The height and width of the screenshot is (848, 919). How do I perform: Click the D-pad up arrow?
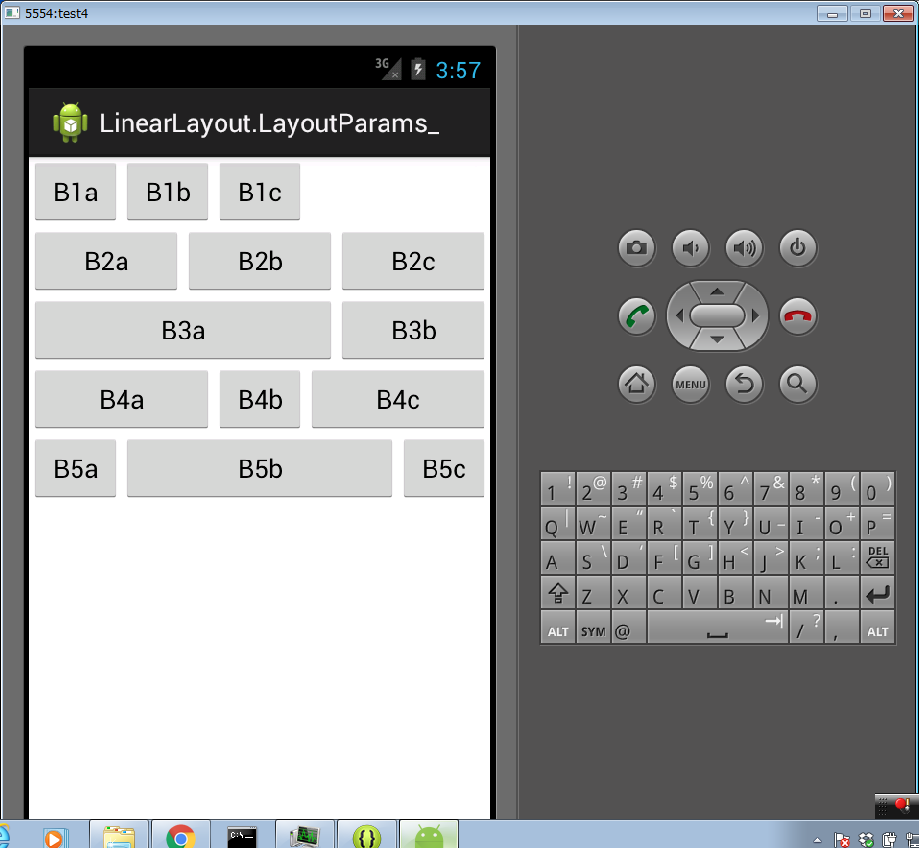click(717, 292)
